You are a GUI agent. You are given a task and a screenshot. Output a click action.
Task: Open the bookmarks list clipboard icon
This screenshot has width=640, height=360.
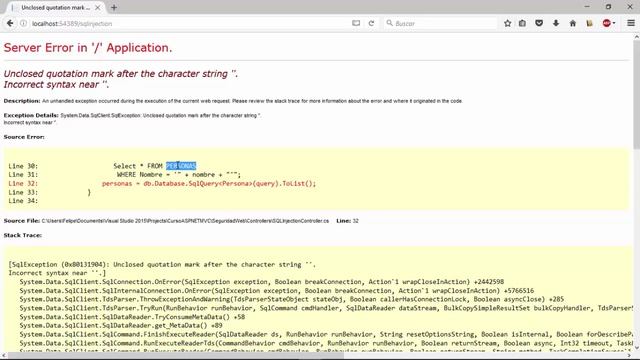[x=522, y=23]
